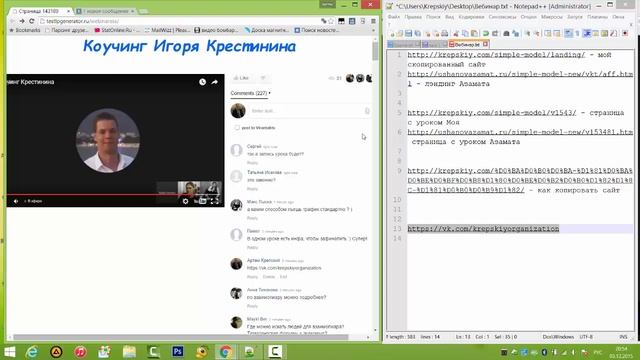
Task: Toggle indent guide in Notepad++ toolbar
Action: 587,33
